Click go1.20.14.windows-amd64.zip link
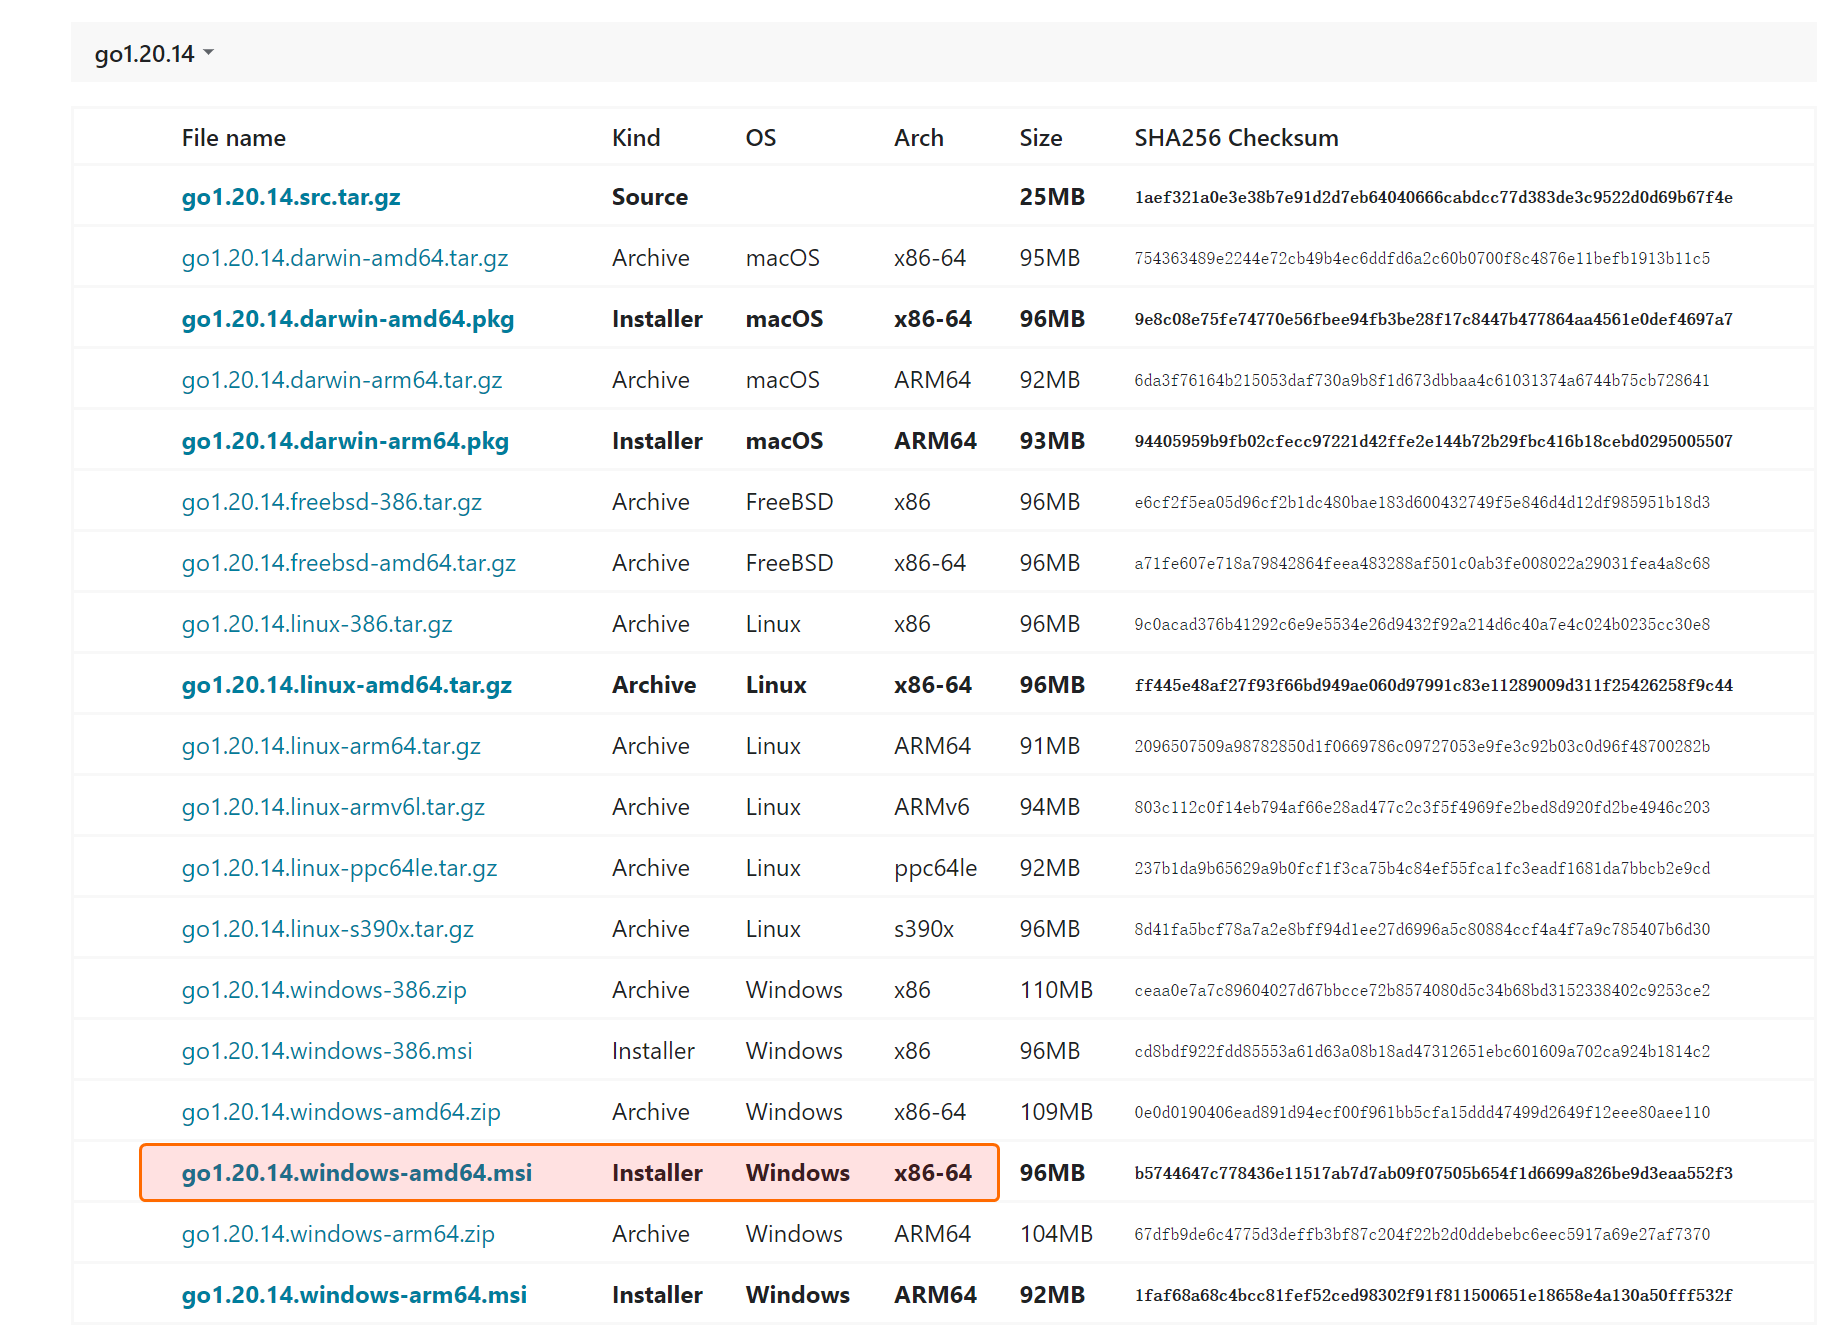This screenshot has height=1344, width=1844. [340, 1112]
